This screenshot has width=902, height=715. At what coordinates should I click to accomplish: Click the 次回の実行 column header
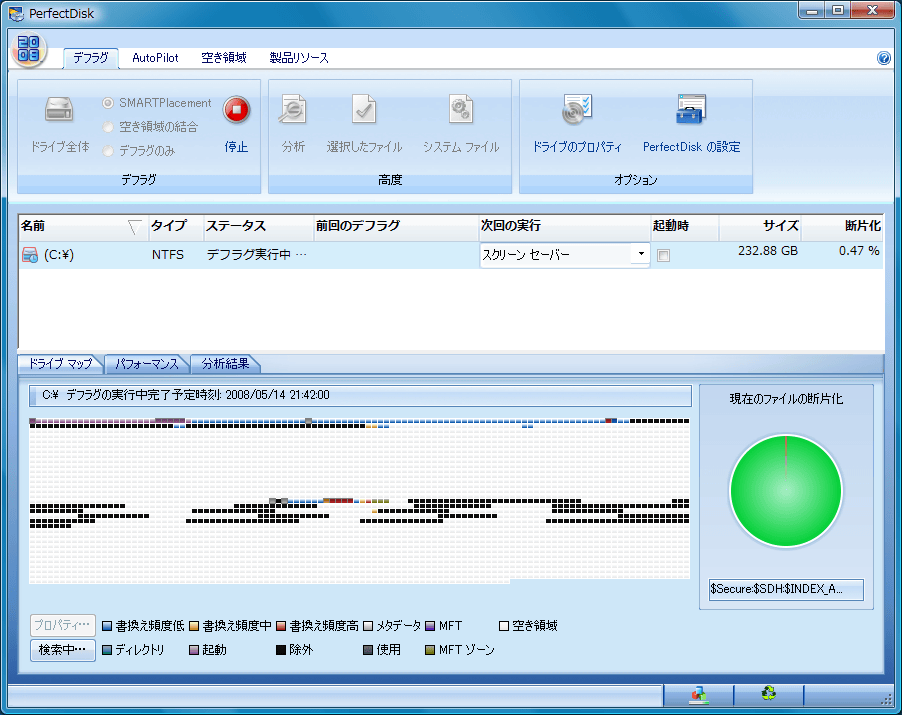(x=564, y=226)
